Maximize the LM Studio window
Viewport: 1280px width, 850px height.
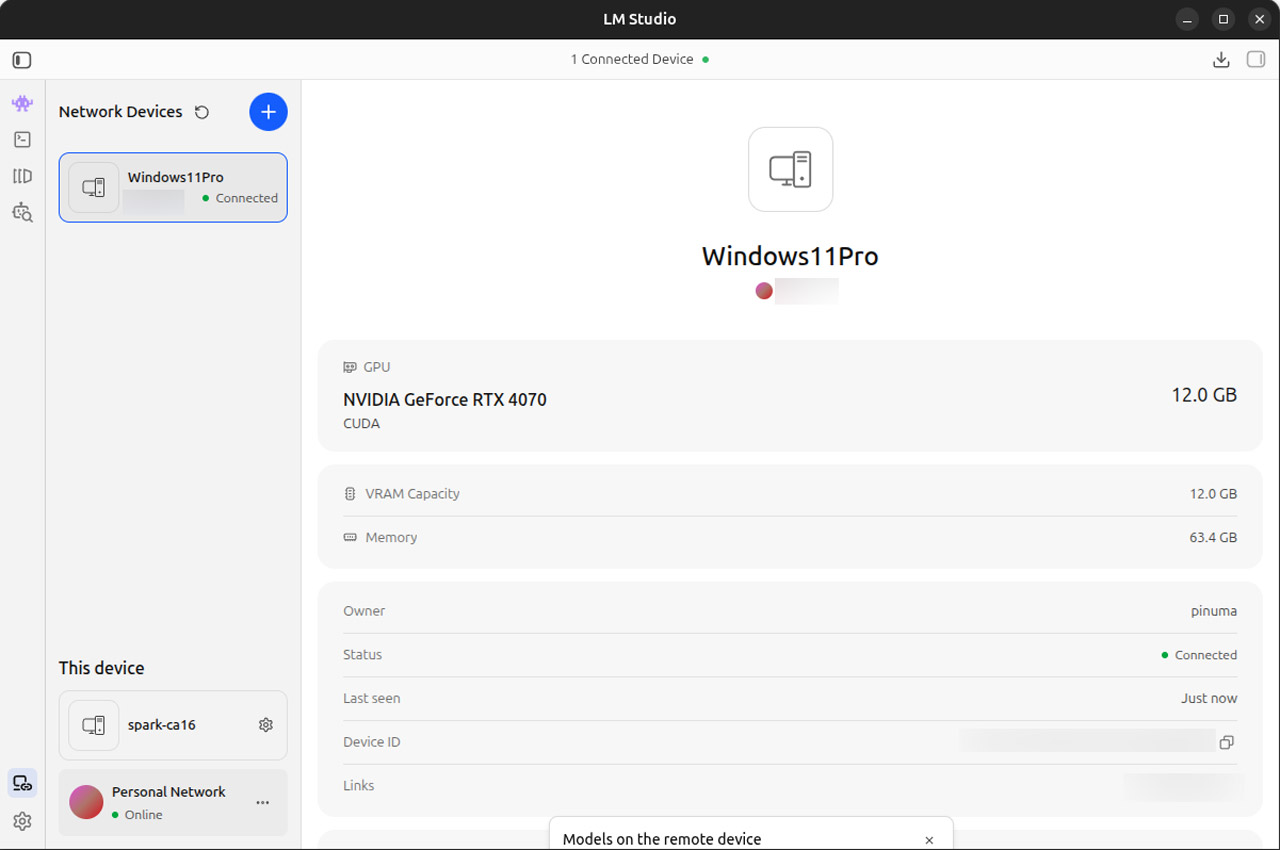tap(1223, 19)
